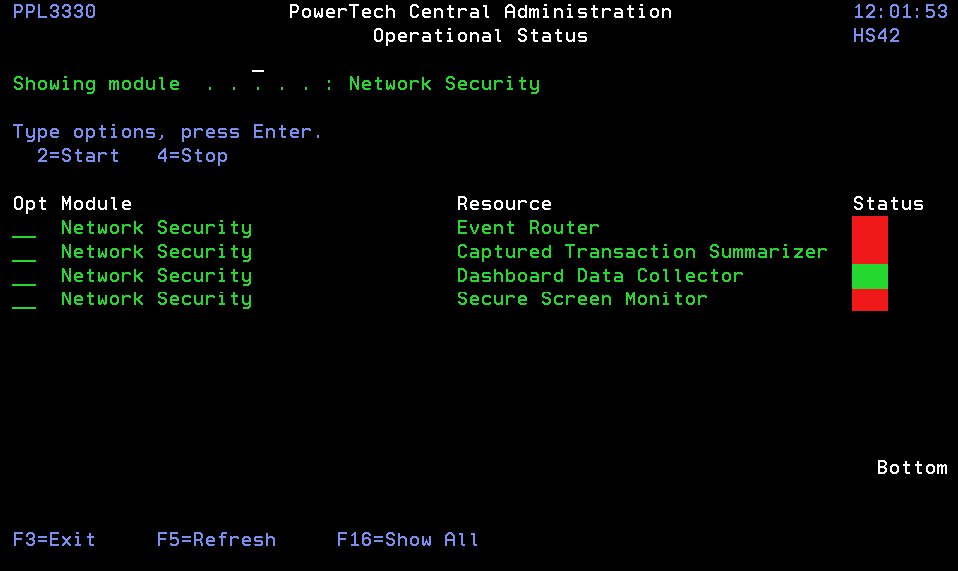Image resolution: width=958 pixels, height=571 pixels.
Task: Click the Captured Transaction Summarizer red status indicator
Action: (x=869, y=252)
